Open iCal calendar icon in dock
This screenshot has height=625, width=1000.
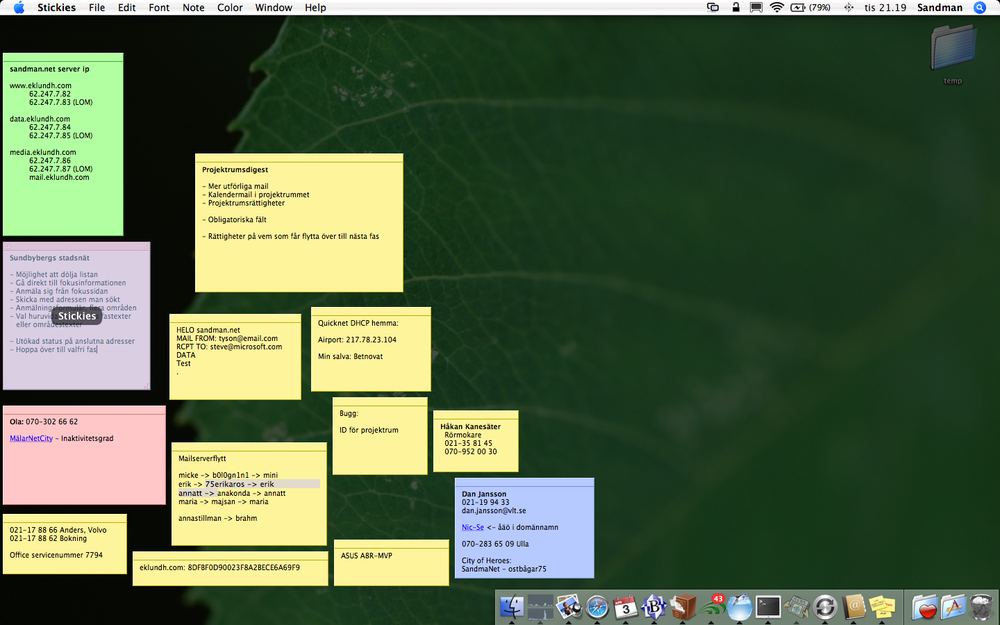[626, 606]
